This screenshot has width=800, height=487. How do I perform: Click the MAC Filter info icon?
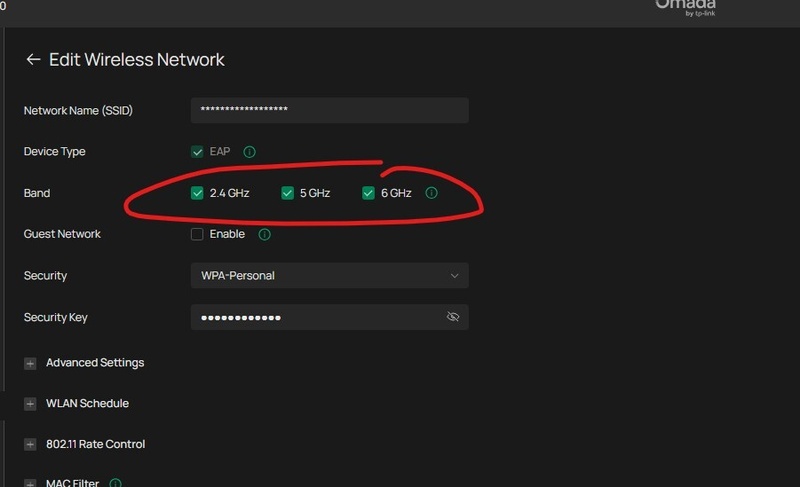click(116, 482)
